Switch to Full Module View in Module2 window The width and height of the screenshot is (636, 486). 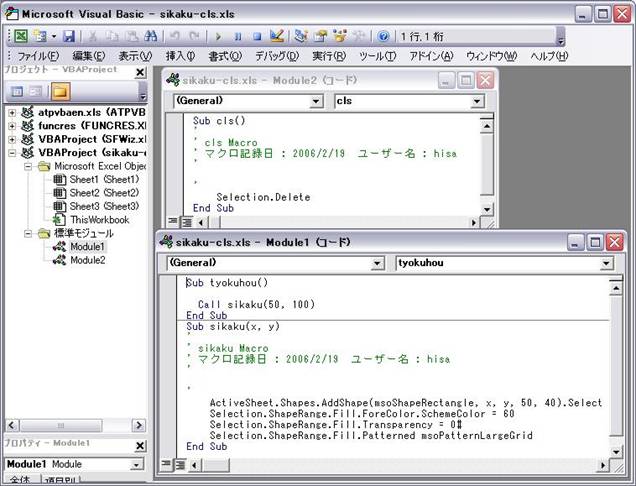pyautogui.click(x=187, y=222)
